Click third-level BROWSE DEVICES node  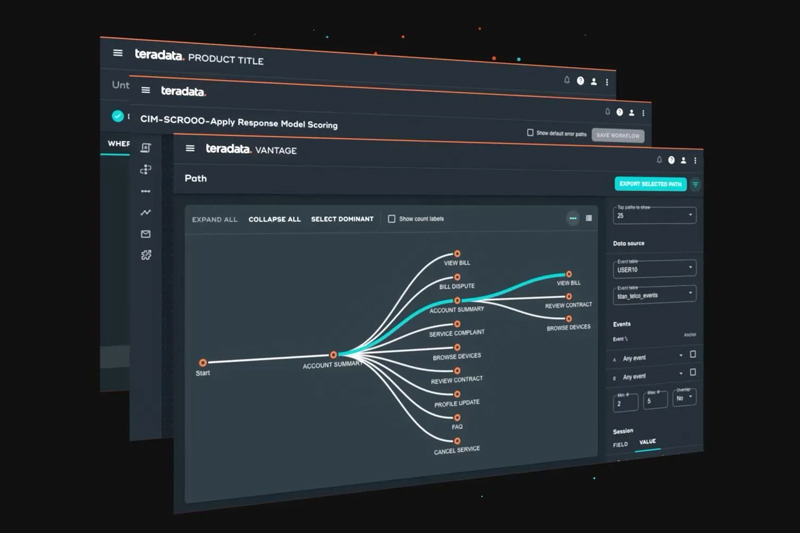pos(569,319)
